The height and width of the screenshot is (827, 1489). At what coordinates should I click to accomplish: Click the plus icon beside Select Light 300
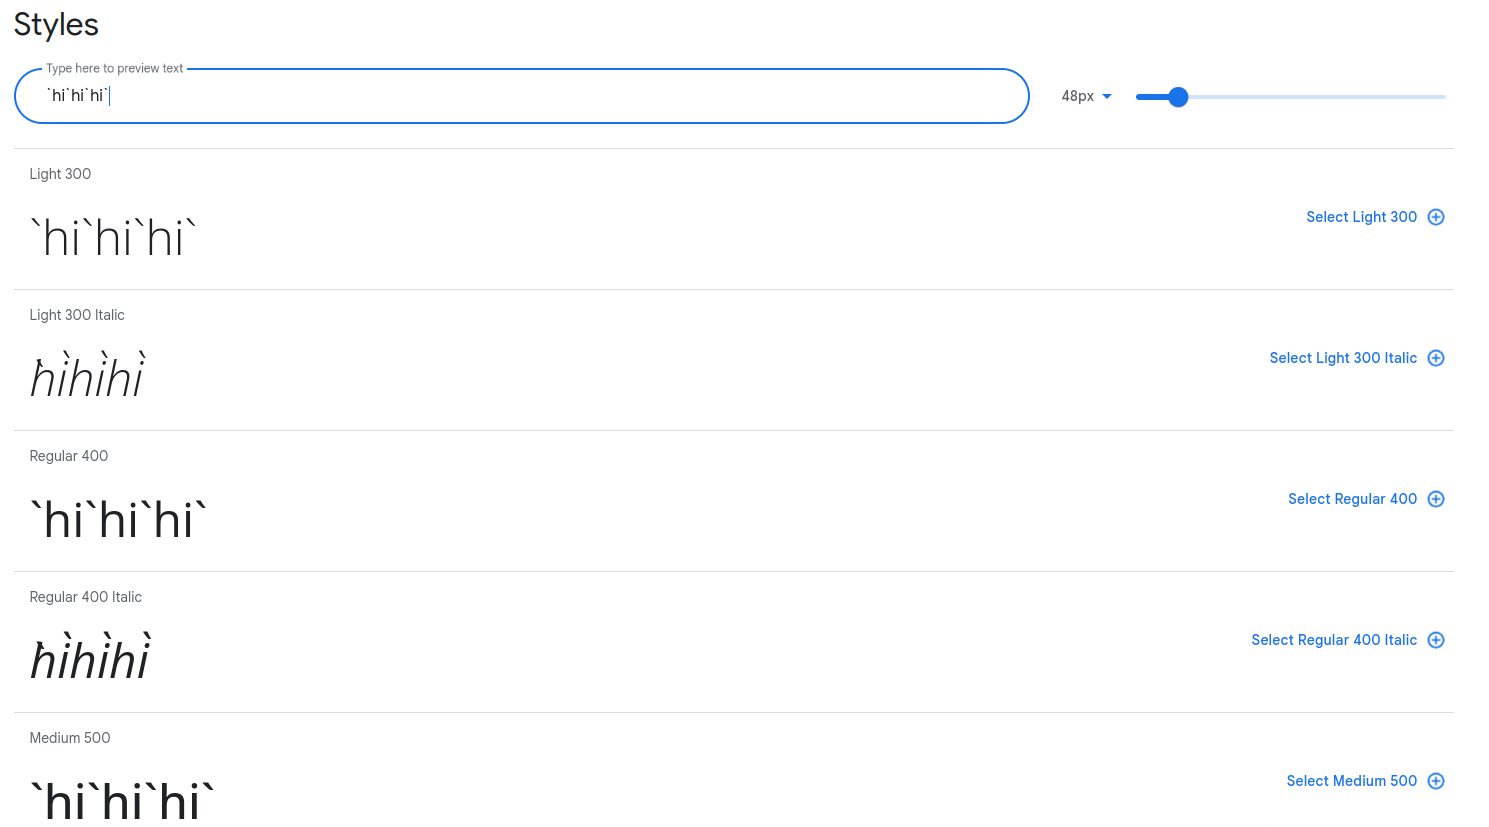coord(1436,217)
